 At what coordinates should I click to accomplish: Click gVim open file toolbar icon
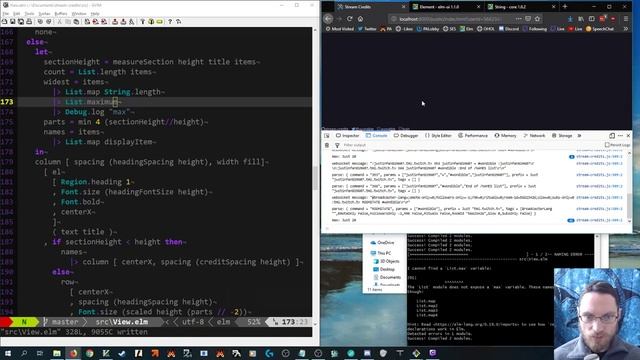tap(4, 21)
